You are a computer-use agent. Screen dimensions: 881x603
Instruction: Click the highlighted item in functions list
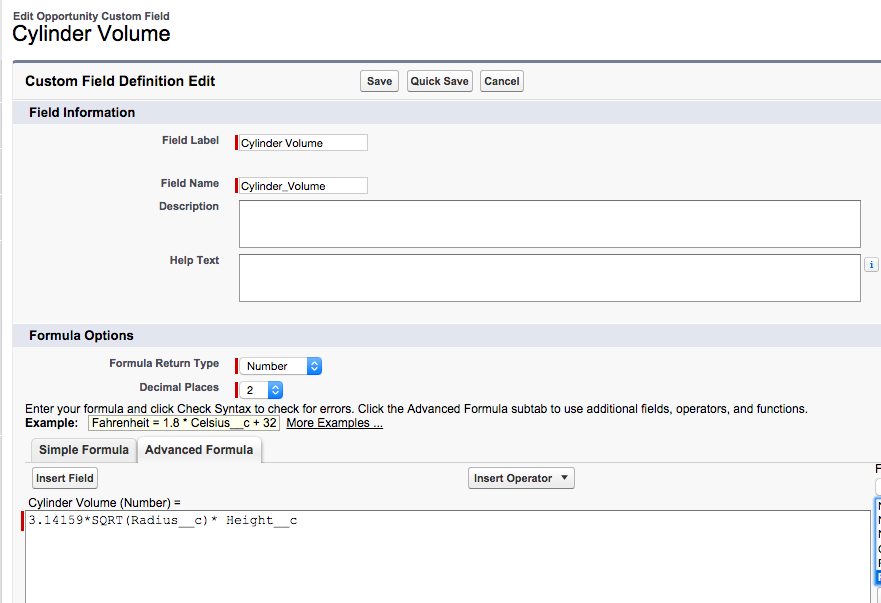pyautogui.click(x=878, y=576)
